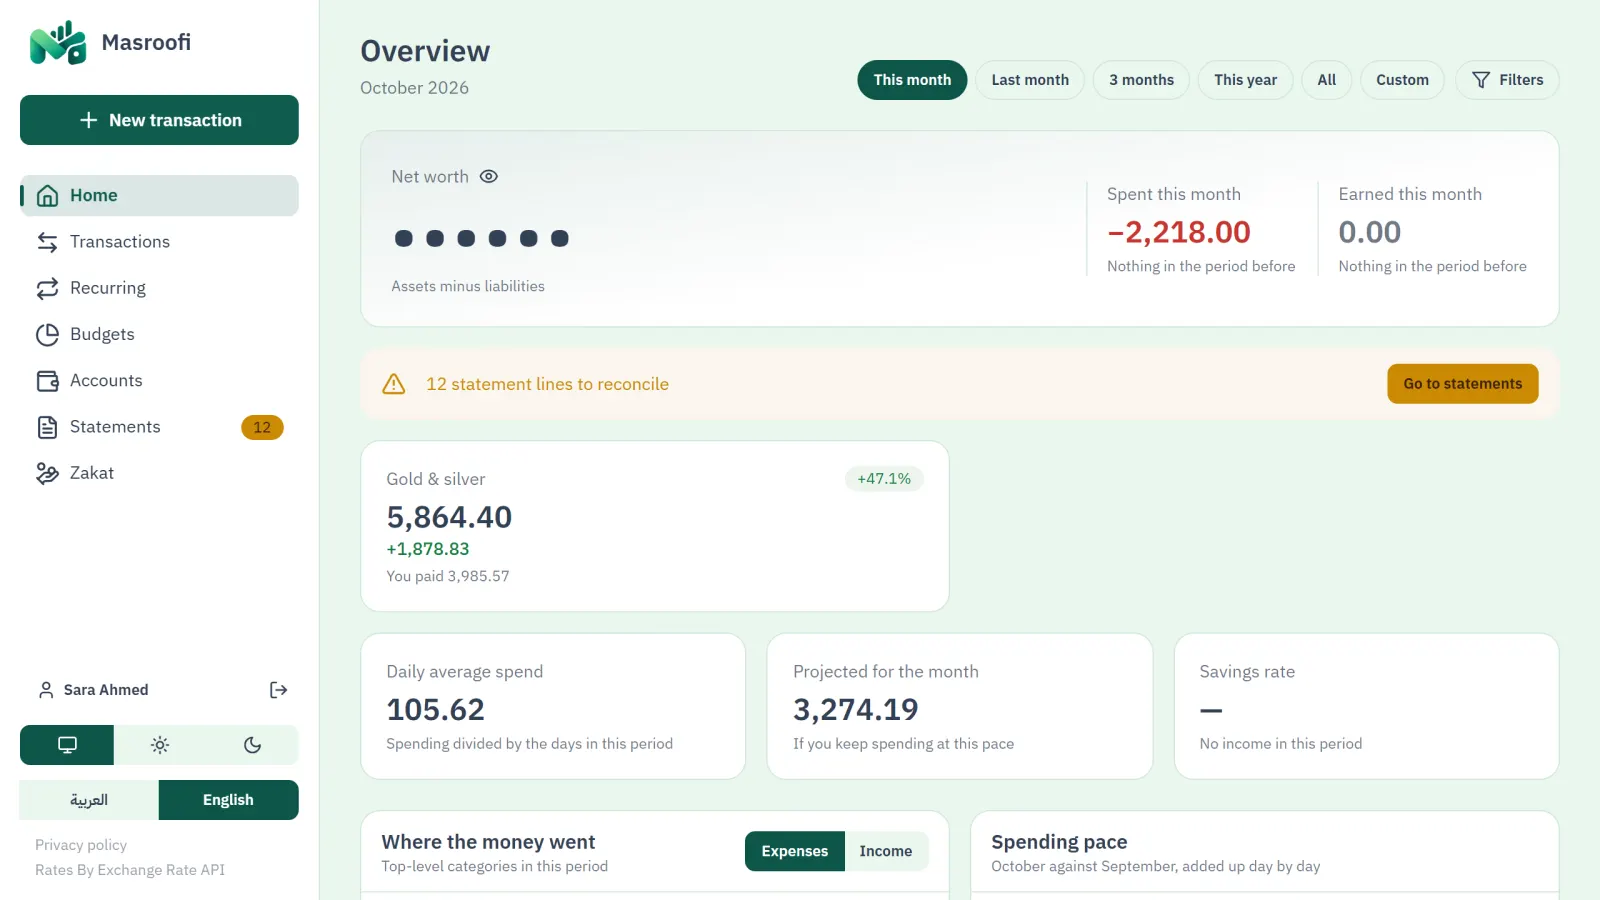1600x900 pixels.
Task: Select English language option
Action: tap(228, 800)
